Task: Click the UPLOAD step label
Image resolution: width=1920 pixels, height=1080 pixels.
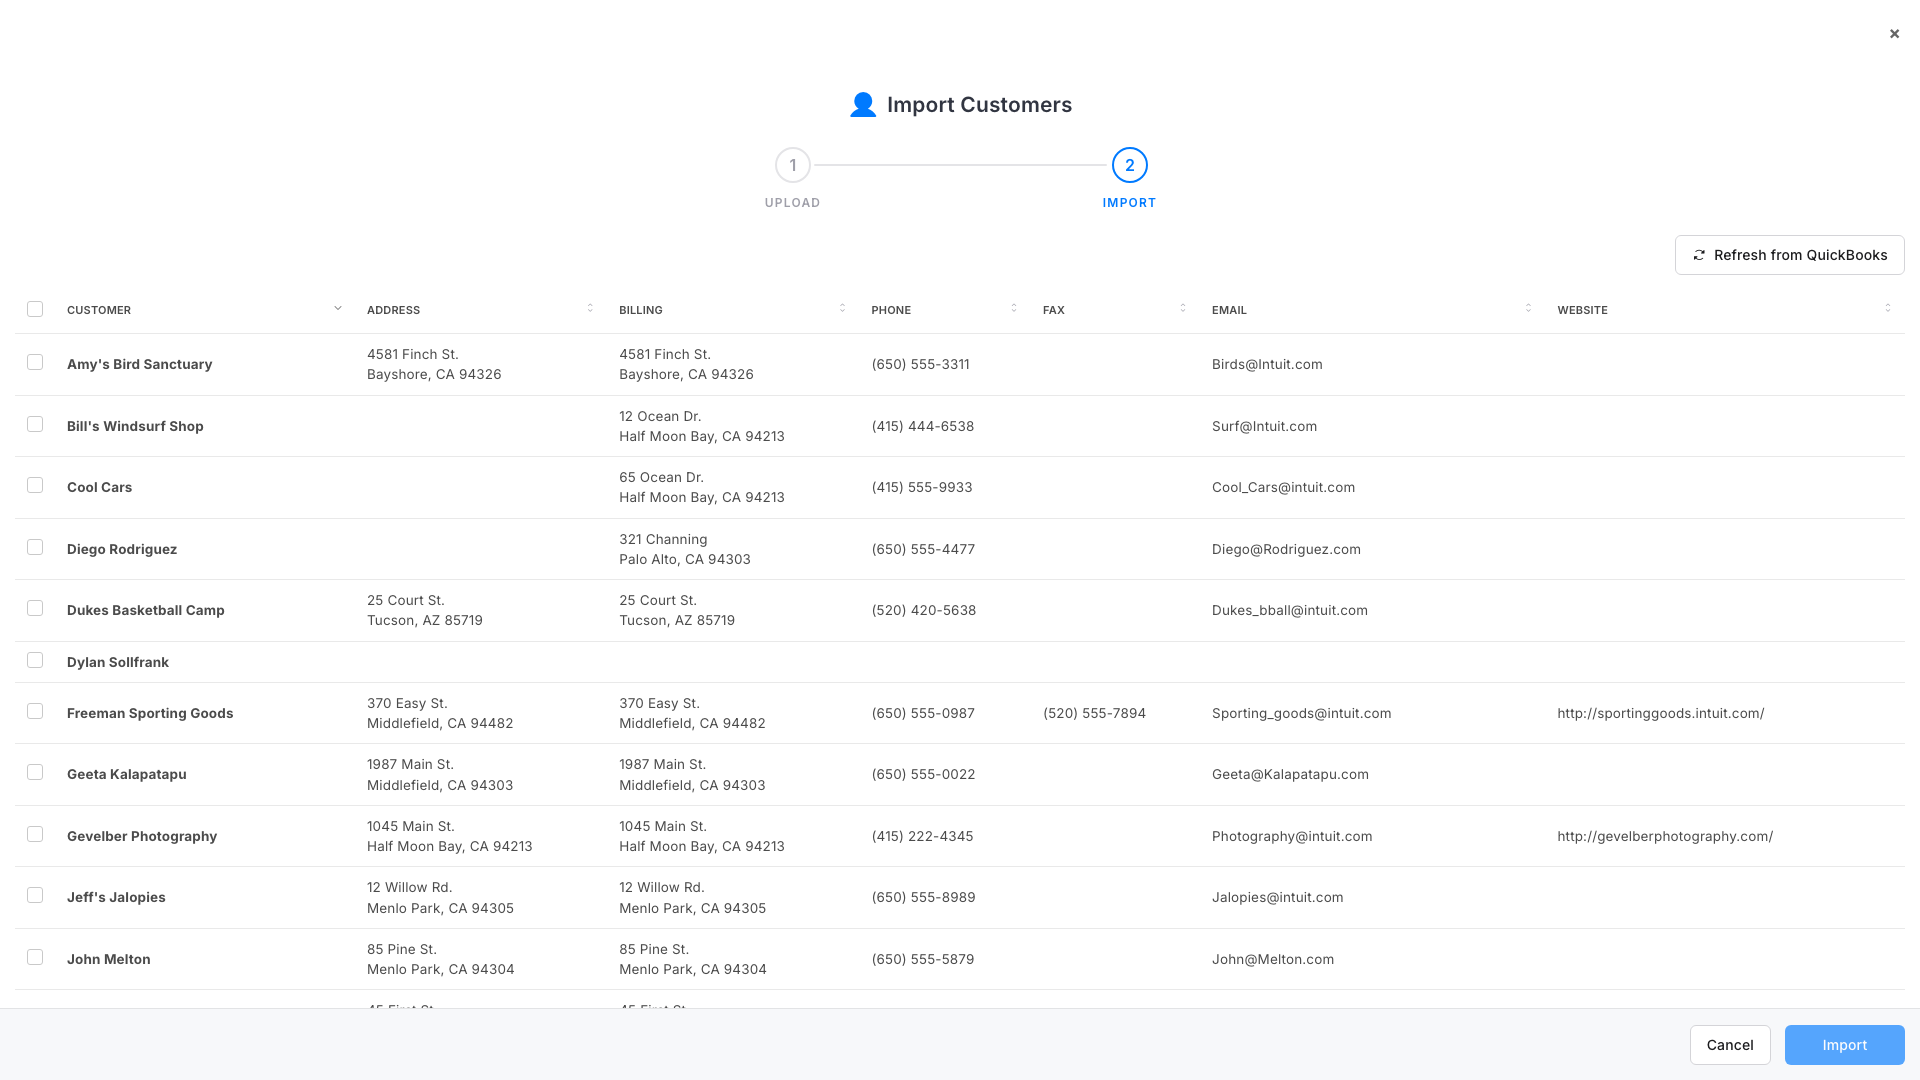Action: (x=793, y=203)
